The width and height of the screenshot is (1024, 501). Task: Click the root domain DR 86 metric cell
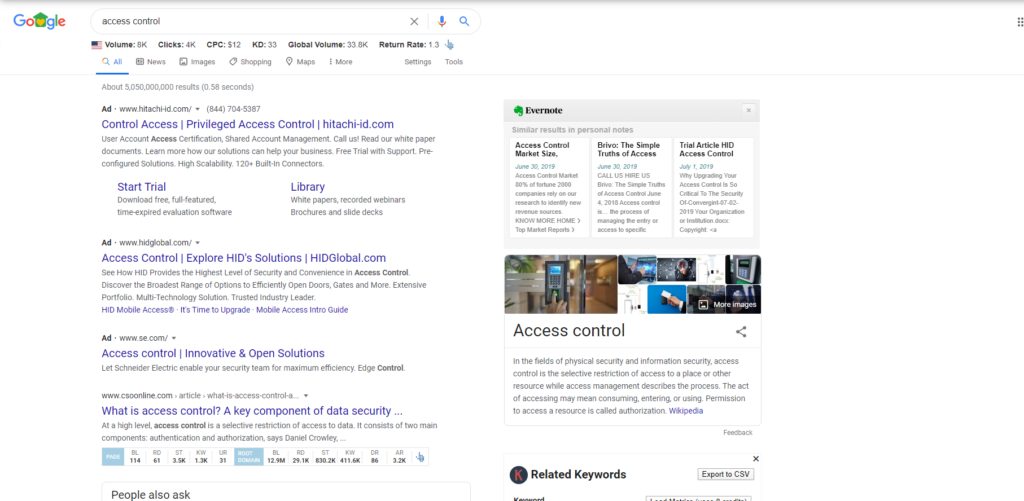[375, 457]
